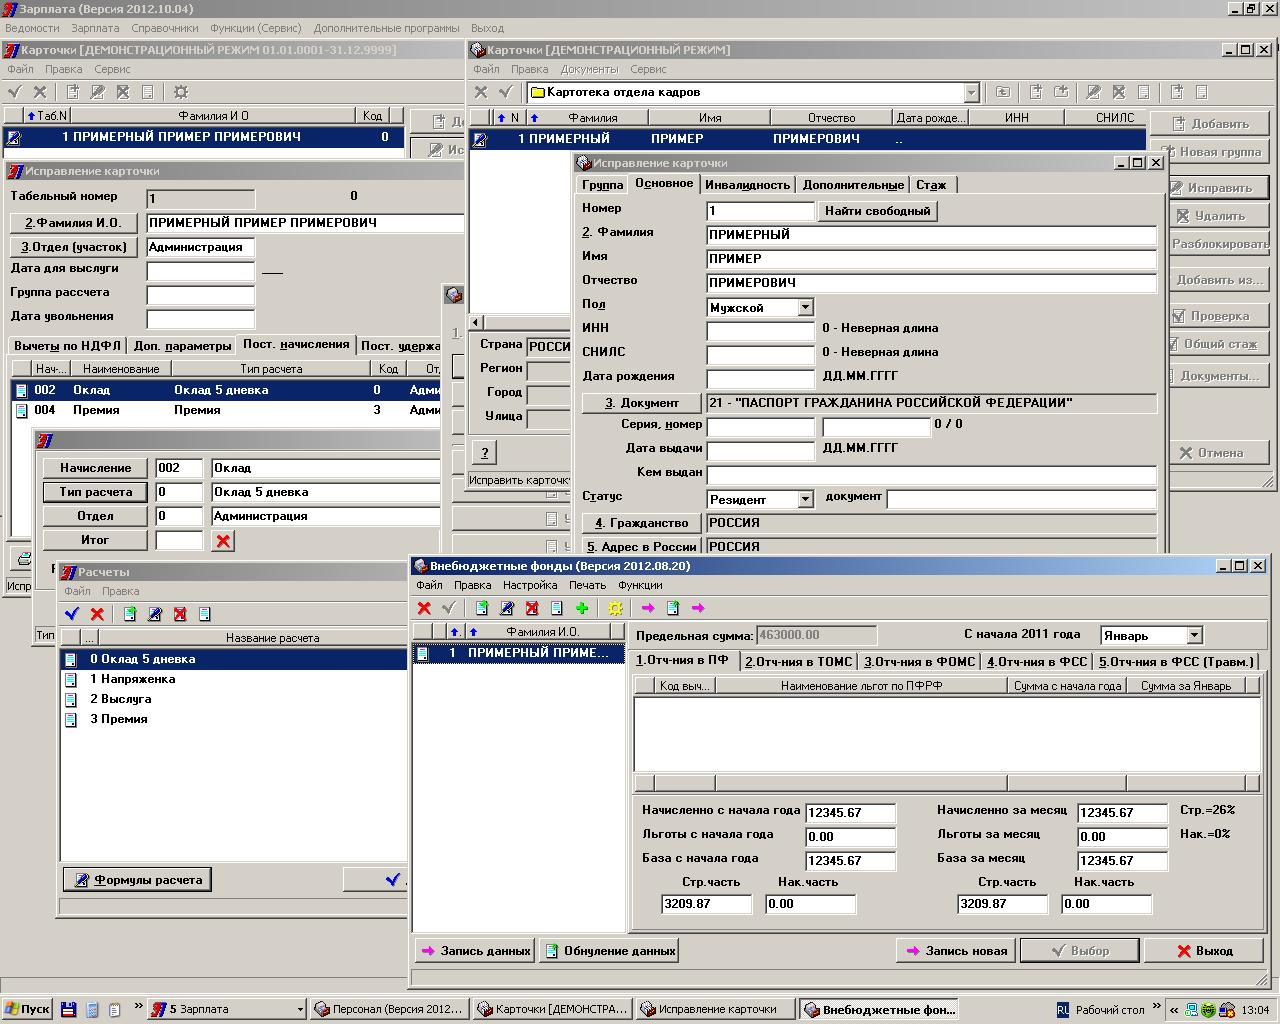Click delete record icon in Расчеты toolbar
The image size is (1280, 1024).
[180, 614]
